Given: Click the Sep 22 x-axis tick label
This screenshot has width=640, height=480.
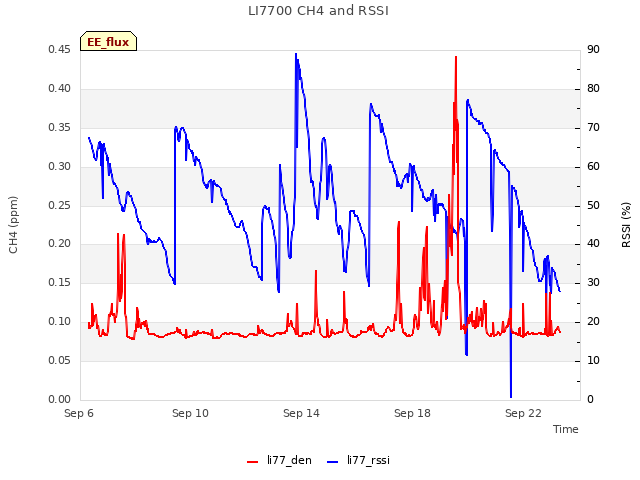Looking at the screenshot, I should [523, 413].
